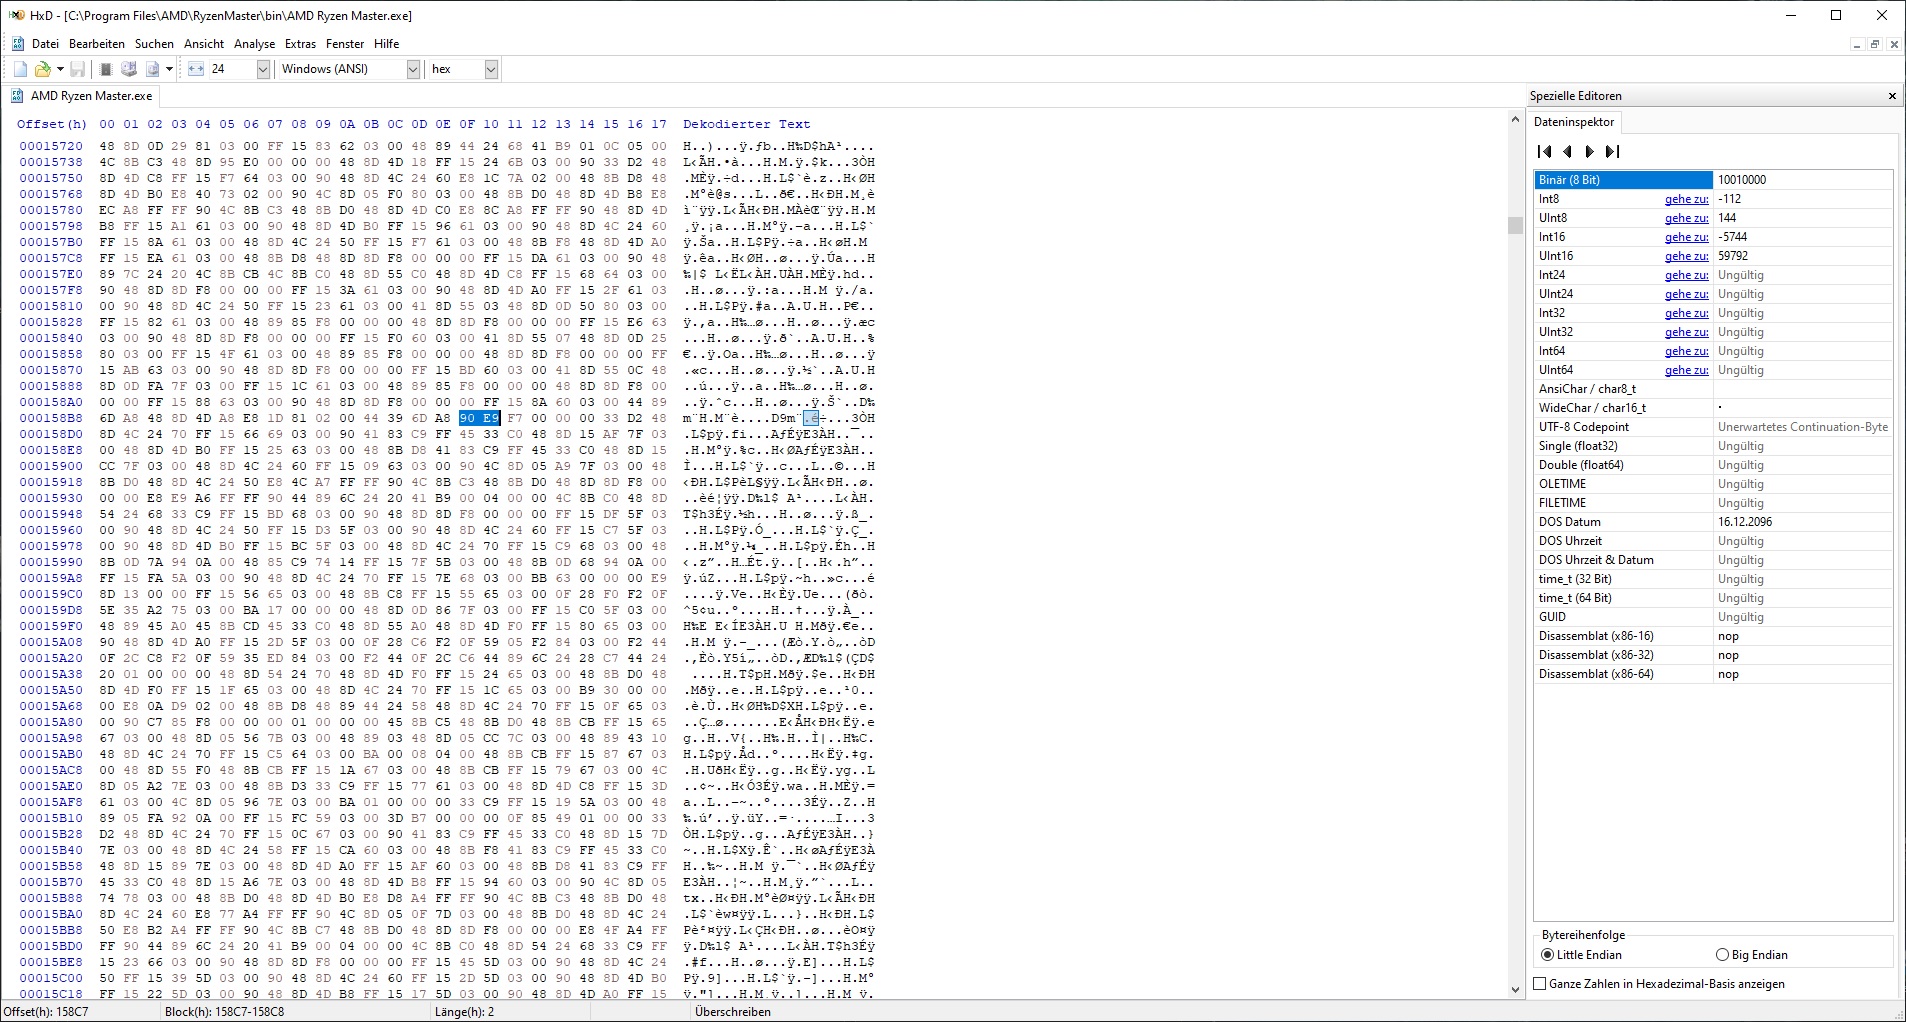The width and height of the screenshot is (1906, 1022).
Task: Click the Offset(h): 158C7 status field
Action: tap(45, 1012)
